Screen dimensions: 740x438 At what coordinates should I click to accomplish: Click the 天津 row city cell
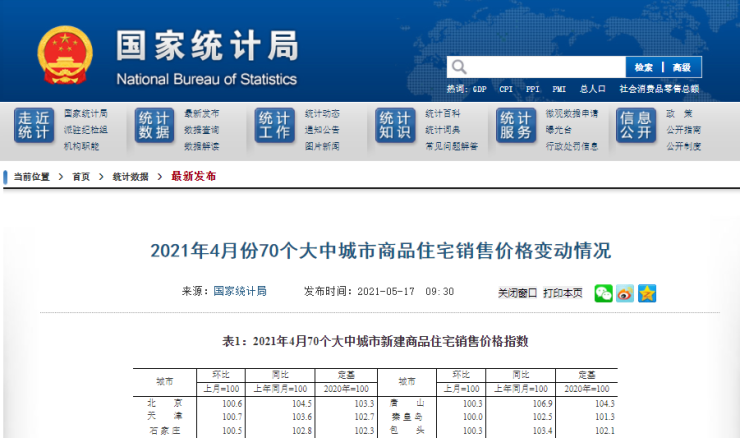(x=165, y=416)
